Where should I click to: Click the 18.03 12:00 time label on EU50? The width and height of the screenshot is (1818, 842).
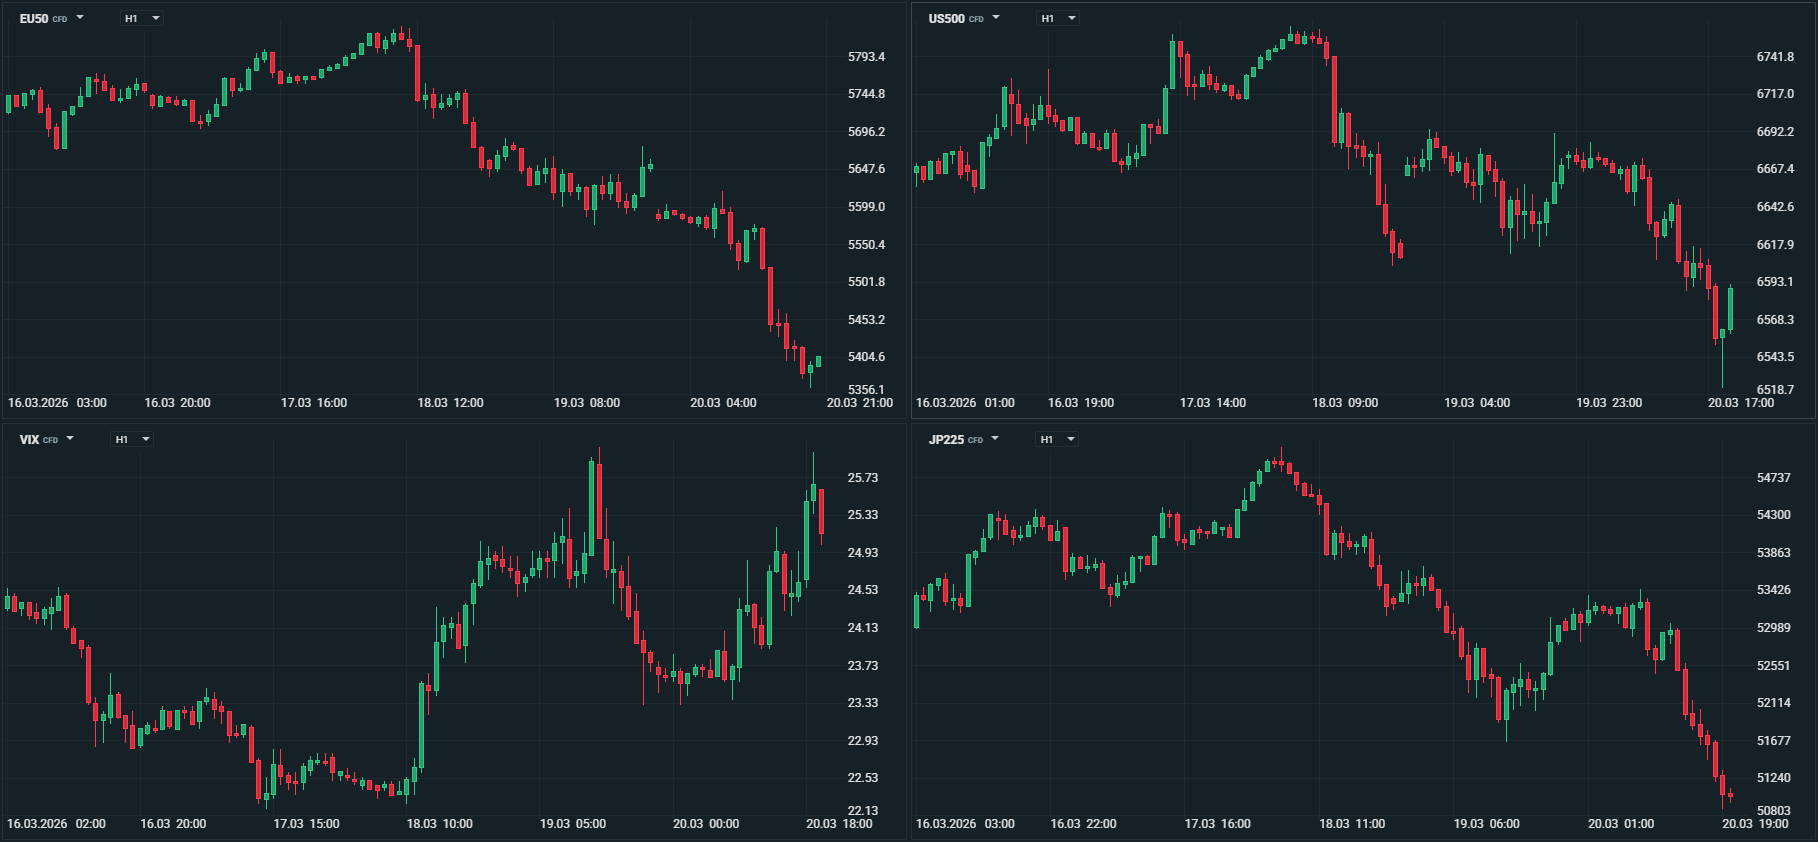(x=450, y=403)
